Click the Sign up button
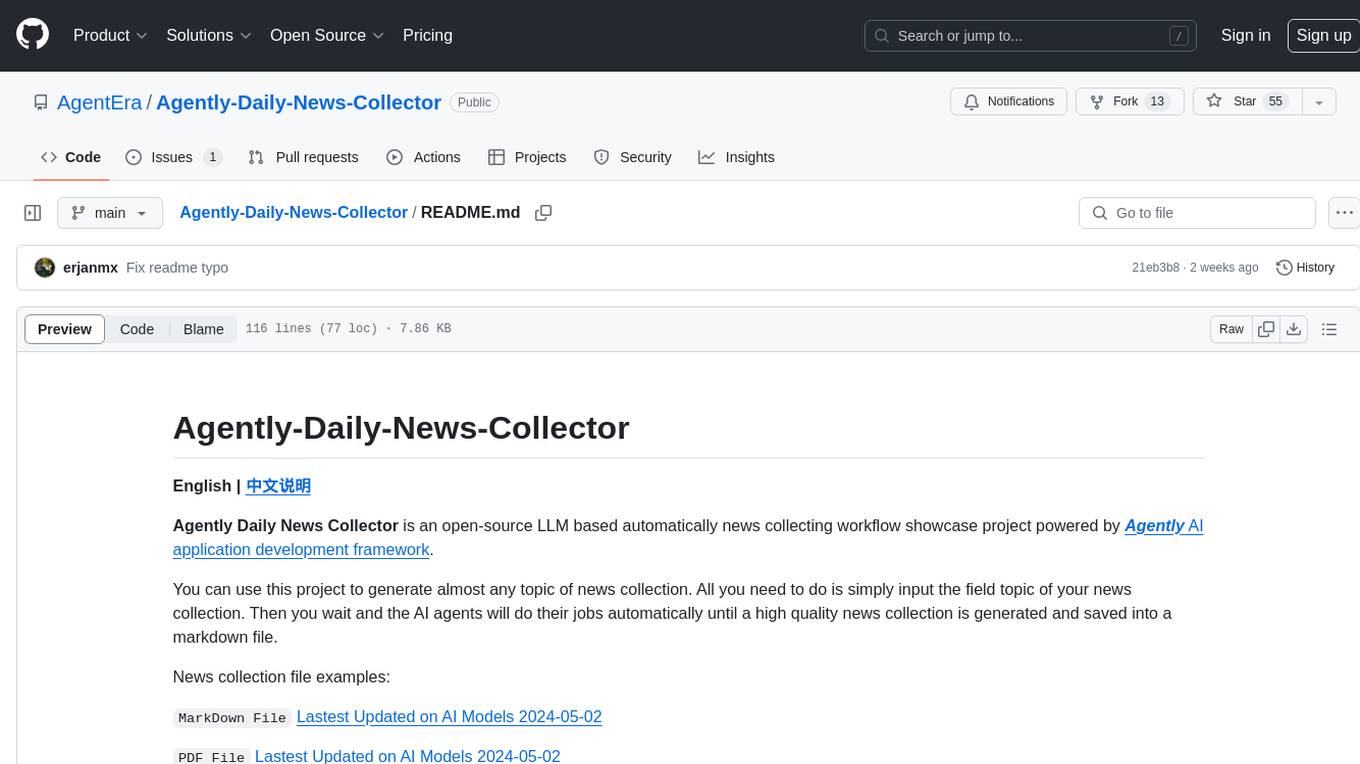The image size is (1360, 764). pos(1323,35)
